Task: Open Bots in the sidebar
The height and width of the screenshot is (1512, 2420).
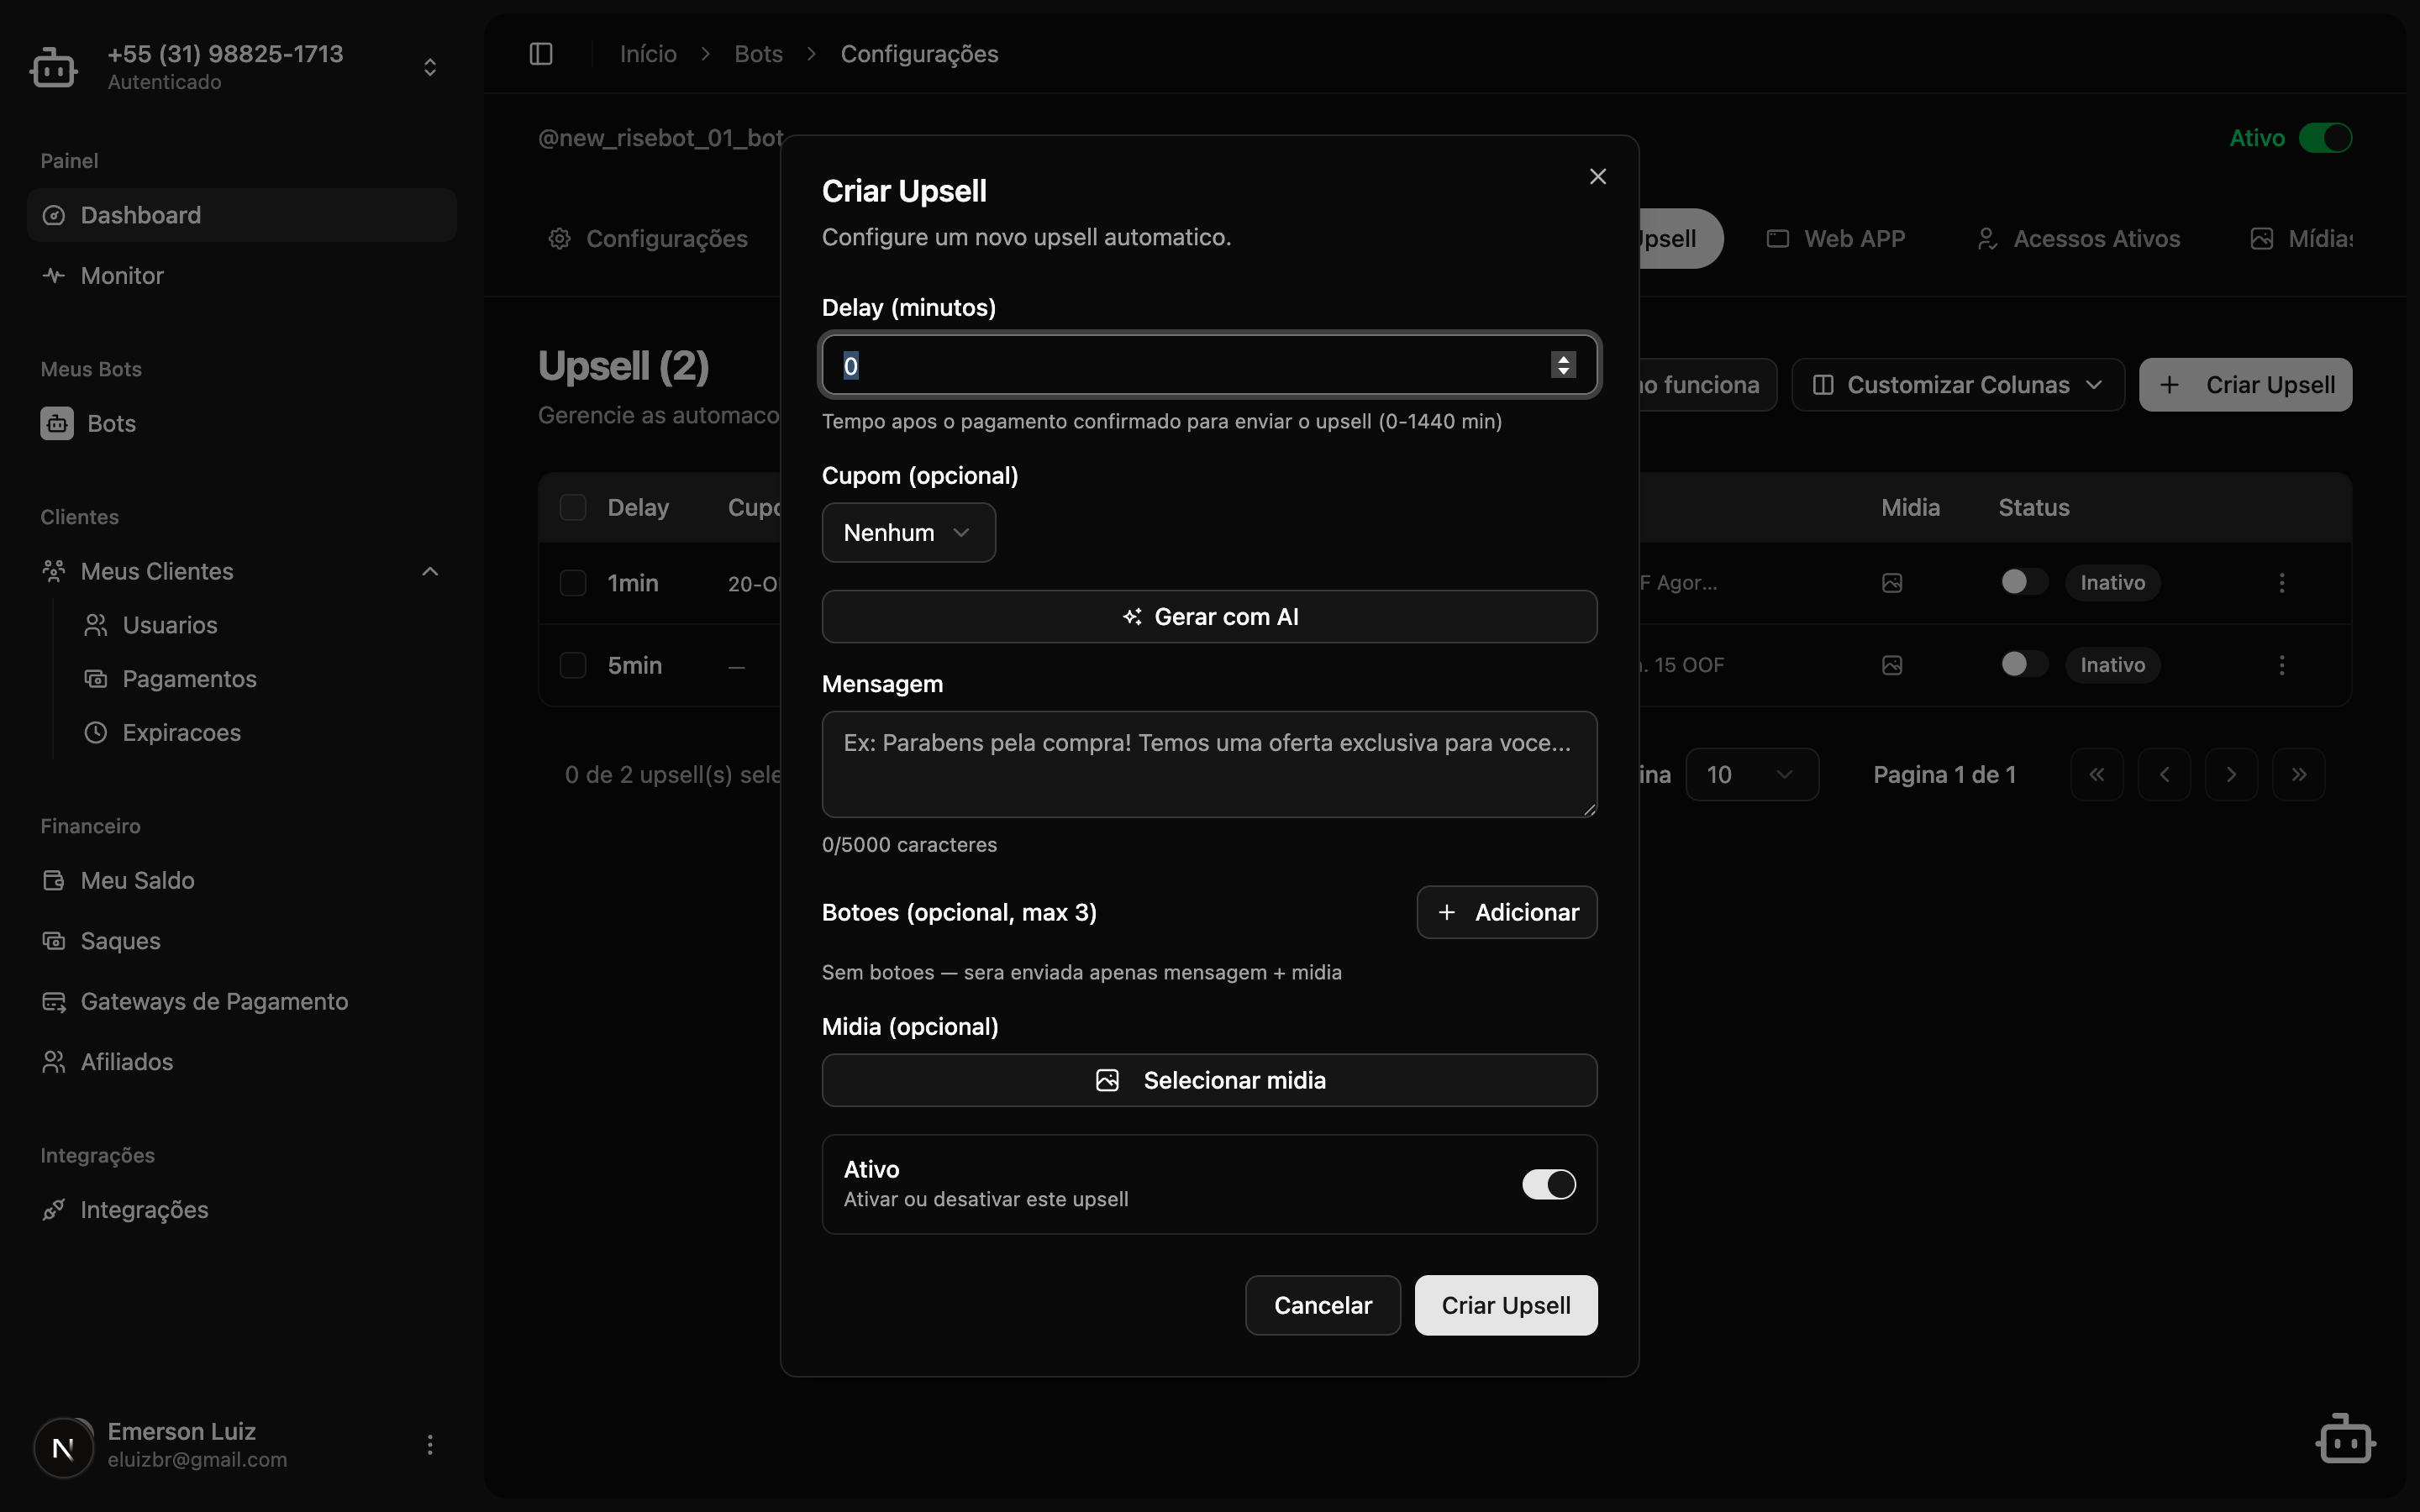Action: pos(242,423)
